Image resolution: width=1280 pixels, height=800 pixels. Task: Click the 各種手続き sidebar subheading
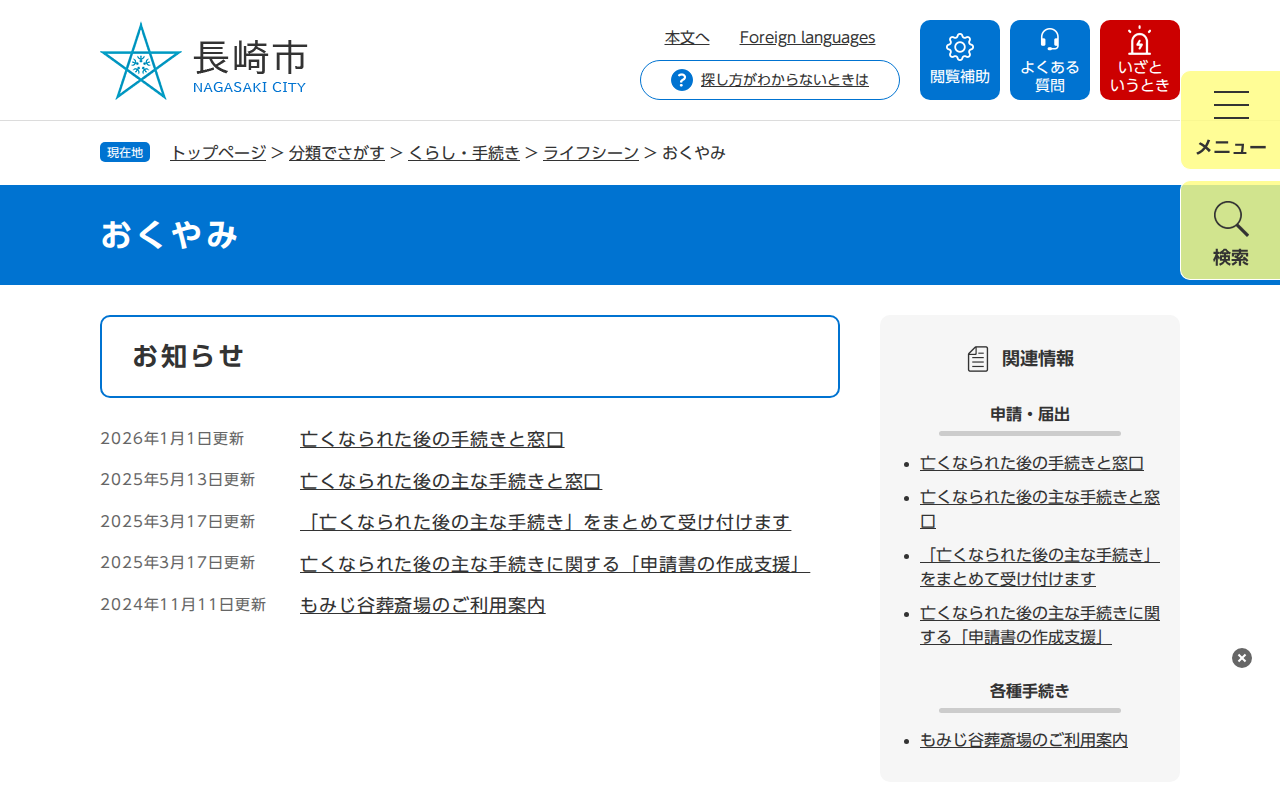pos(1030,691)
